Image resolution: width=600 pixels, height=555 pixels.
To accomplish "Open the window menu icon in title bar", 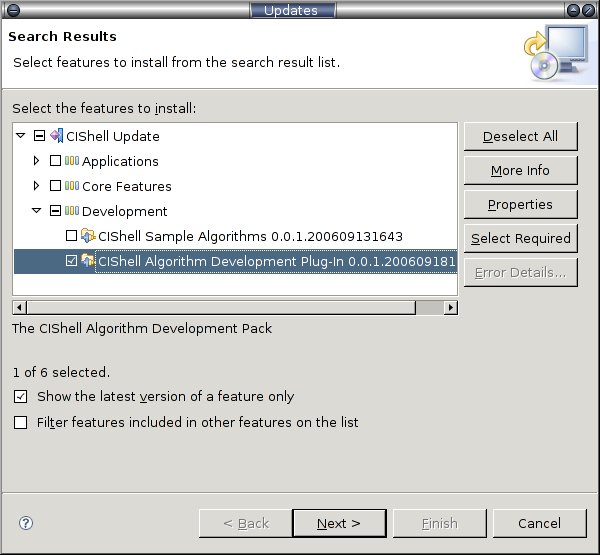I will point(13,10).
